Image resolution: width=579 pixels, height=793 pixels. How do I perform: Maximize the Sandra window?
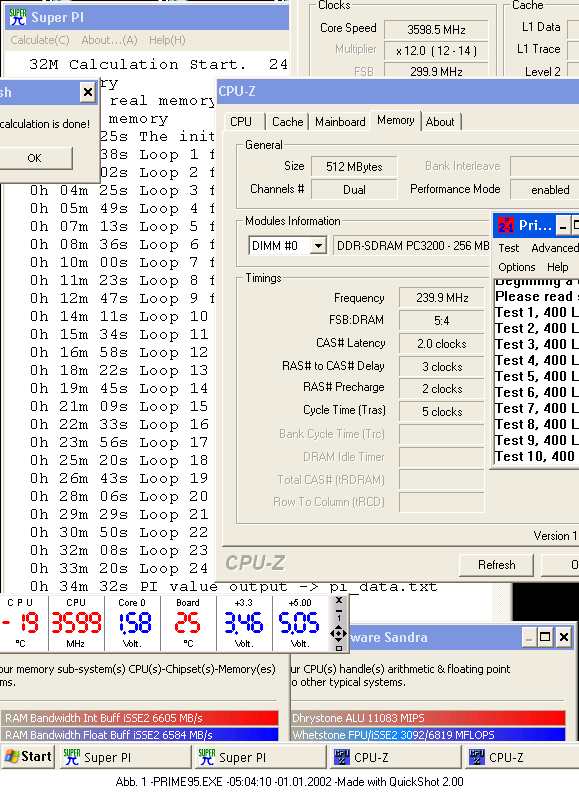(545, 637)
